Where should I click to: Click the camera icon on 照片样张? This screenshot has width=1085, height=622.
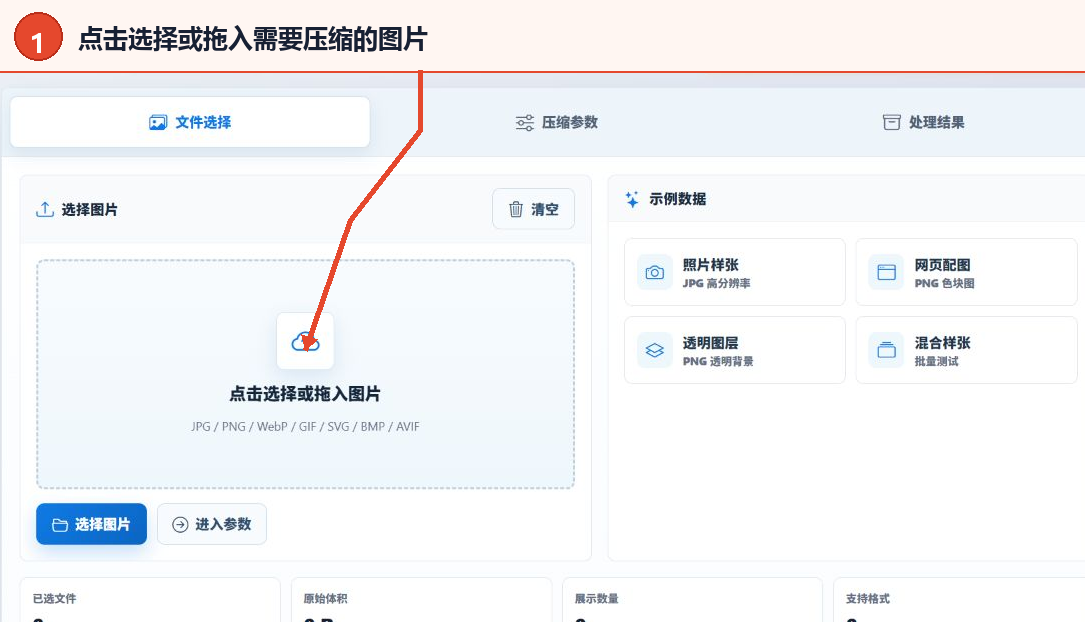(655, 273)
